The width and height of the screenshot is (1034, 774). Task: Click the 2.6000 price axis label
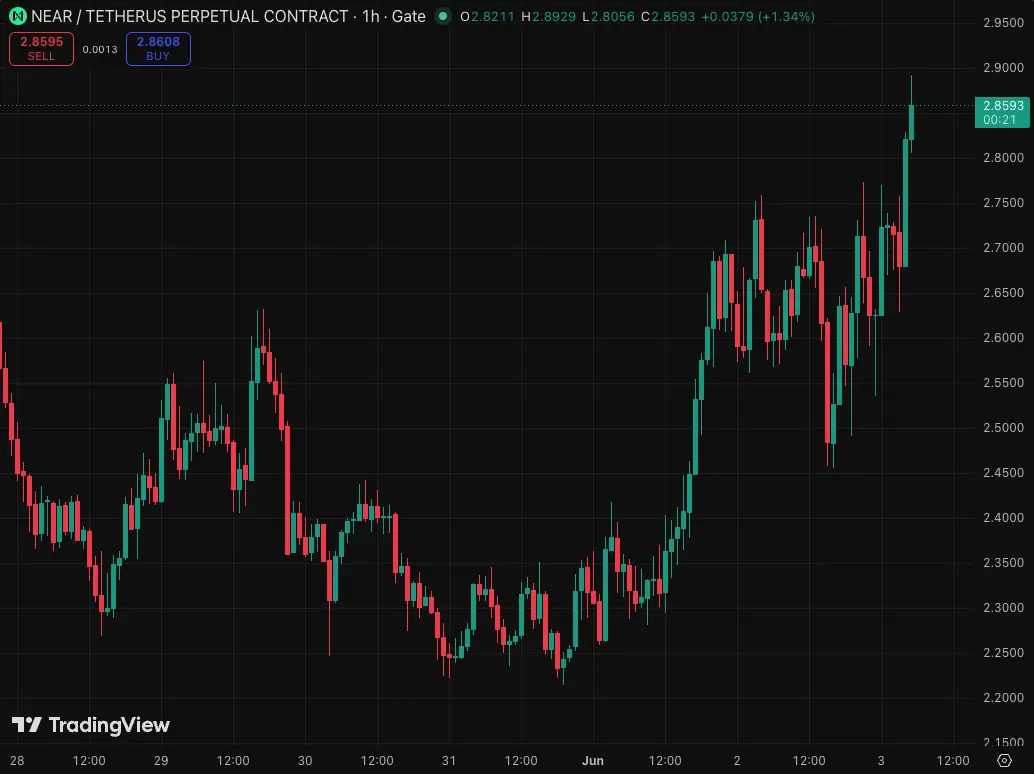pos(1003,338)
